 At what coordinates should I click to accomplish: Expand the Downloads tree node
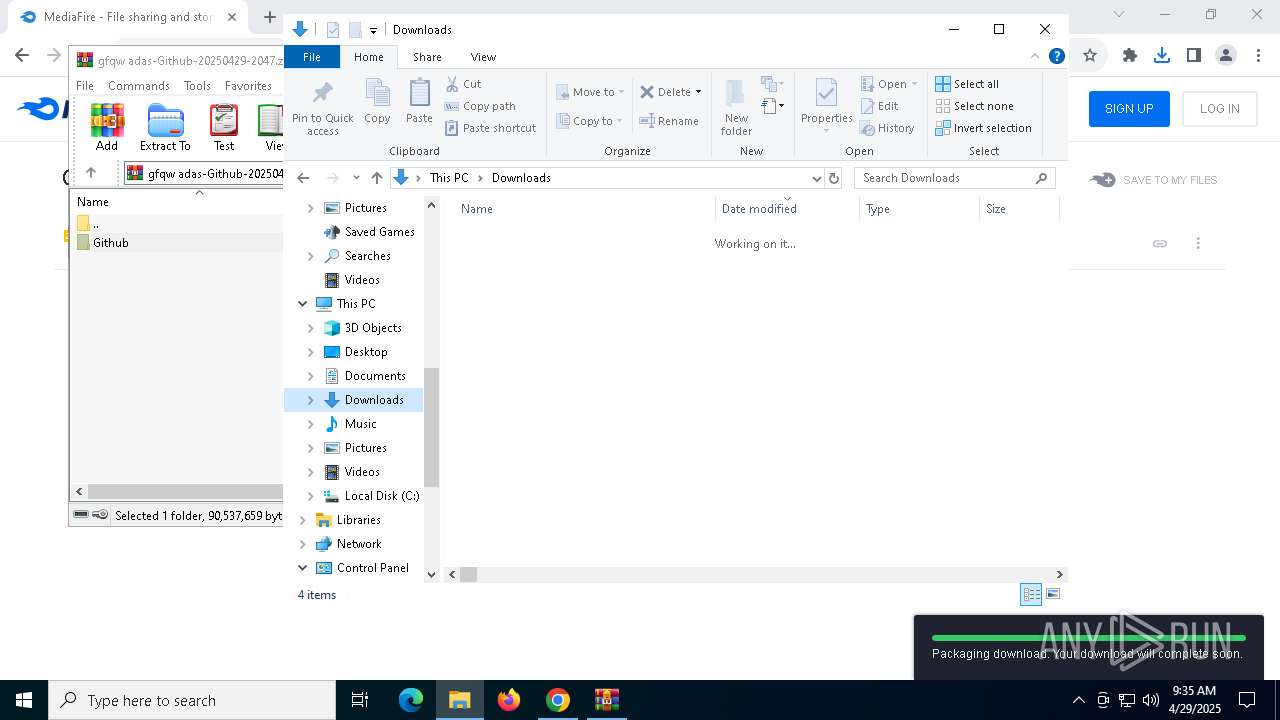click(310, 400)
